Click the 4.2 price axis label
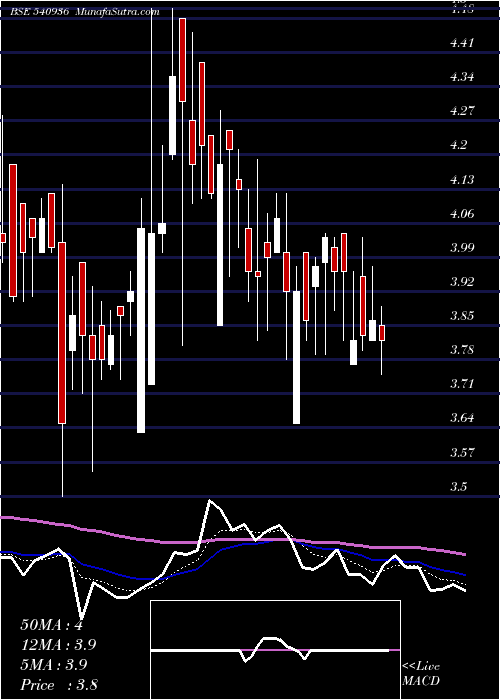This screenshot has width=500, height=700. [459, 145]
